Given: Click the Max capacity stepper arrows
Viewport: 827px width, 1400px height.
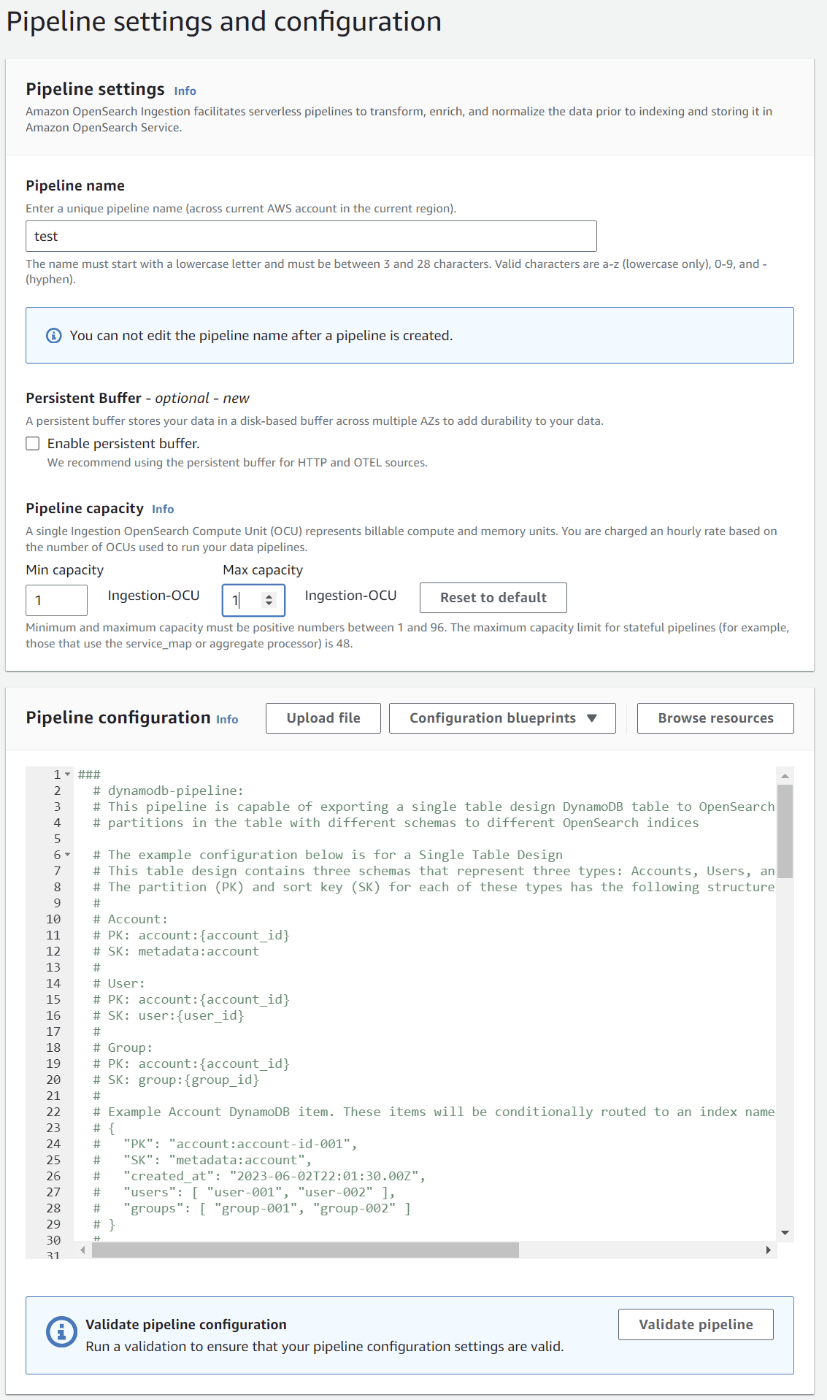Looking at the screenshot, I should [x=268, y=600].
